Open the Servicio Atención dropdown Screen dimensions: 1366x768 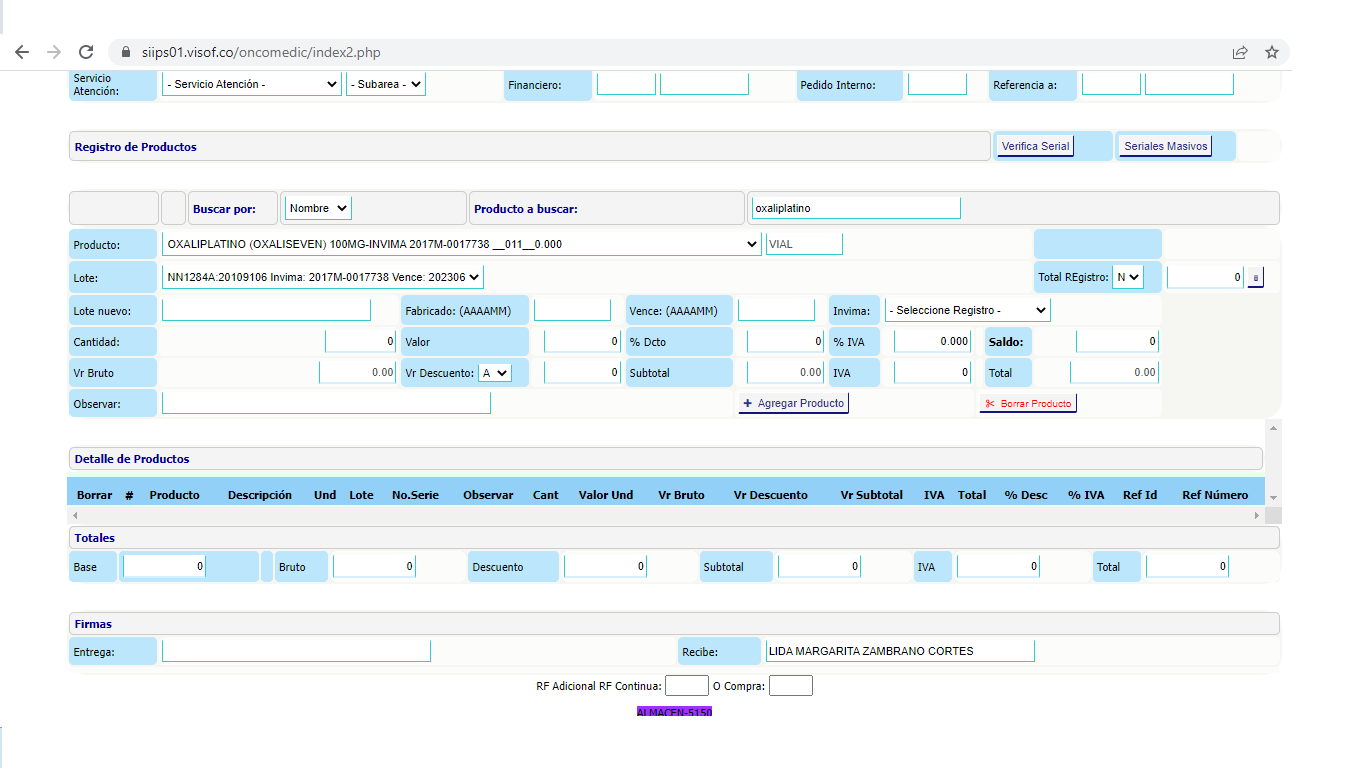[x=251, y=85]
